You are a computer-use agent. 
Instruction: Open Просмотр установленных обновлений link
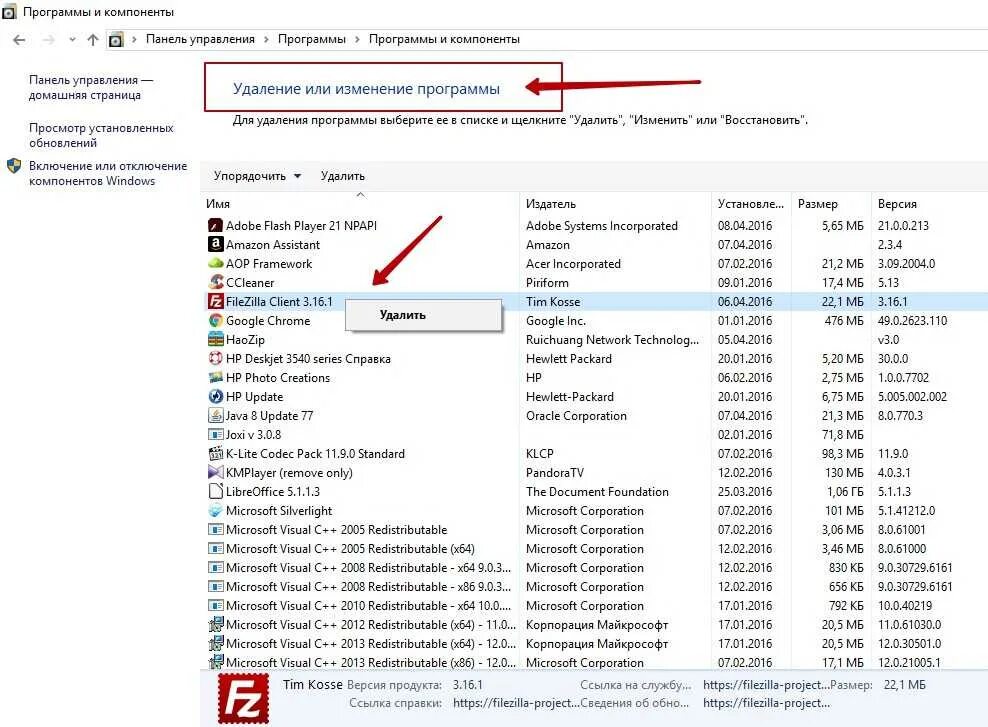(101, 135)
